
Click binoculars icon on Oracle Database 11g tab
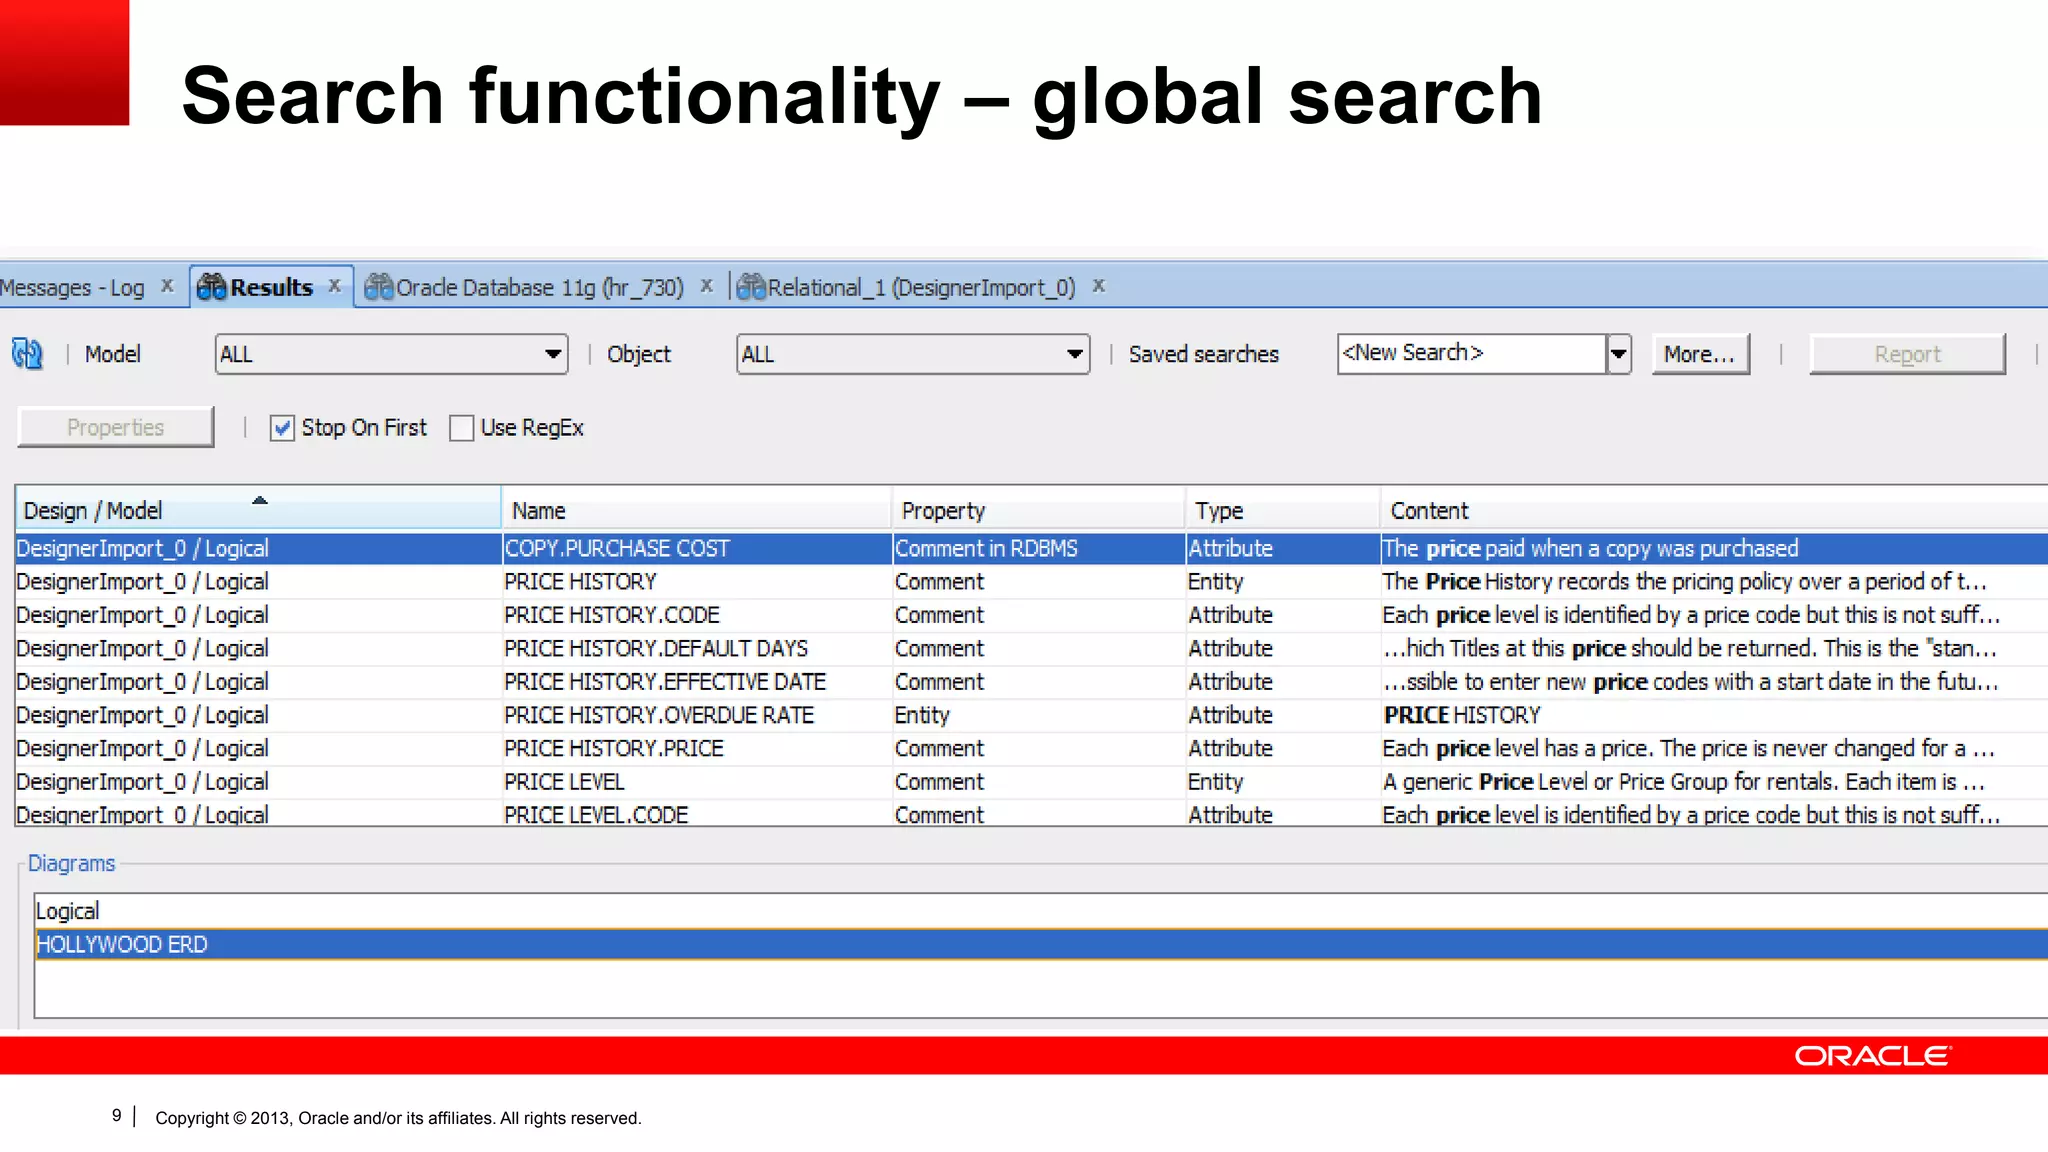point(379,288)
